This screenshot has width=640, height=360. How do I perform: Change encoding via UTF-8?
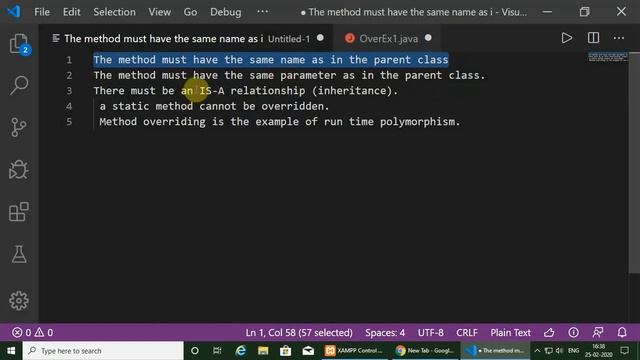click(430, 332)
